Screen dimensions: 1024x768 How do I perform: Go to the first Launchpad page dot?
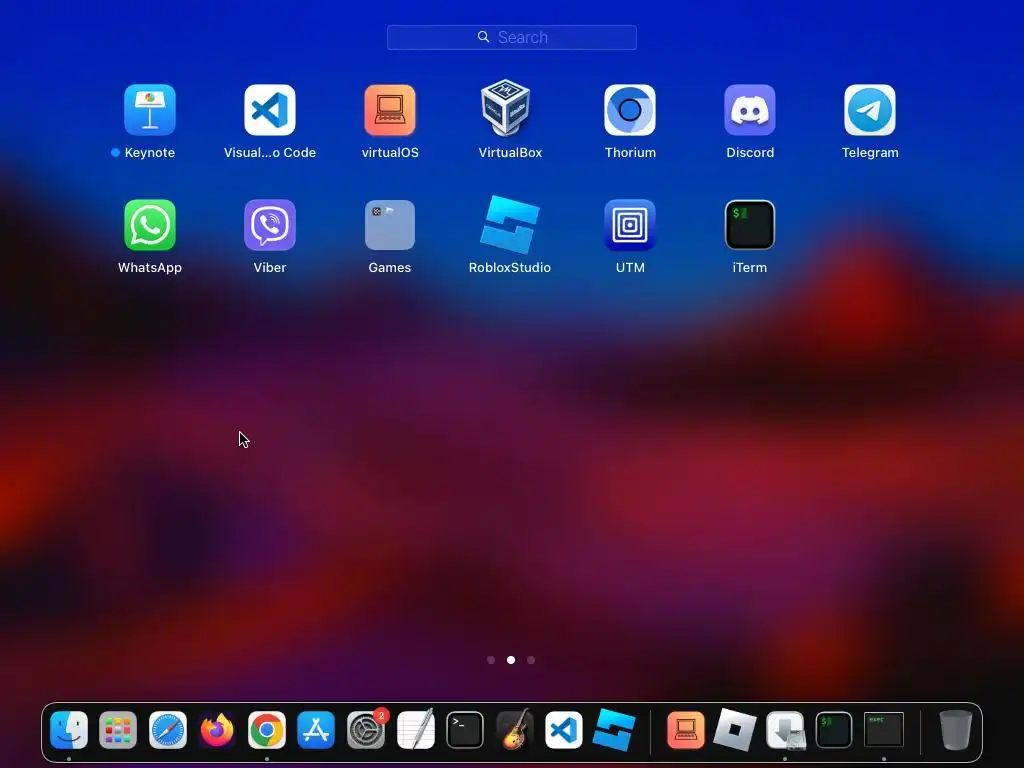tap(491, 660)
